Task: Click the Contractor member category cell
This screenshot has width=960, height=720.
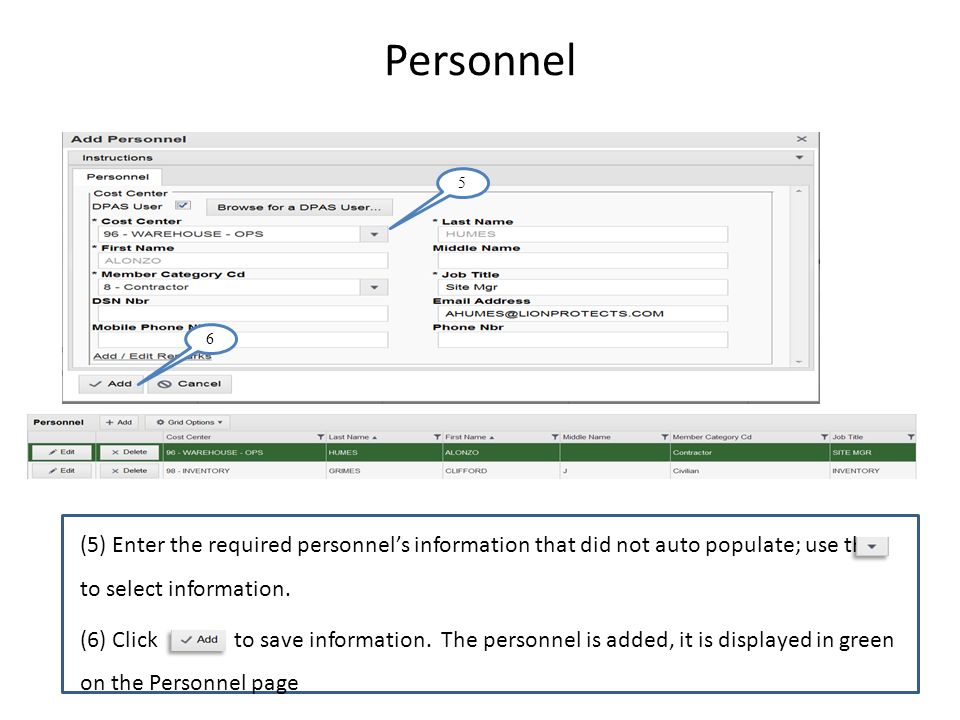Action: click(750, 452)
